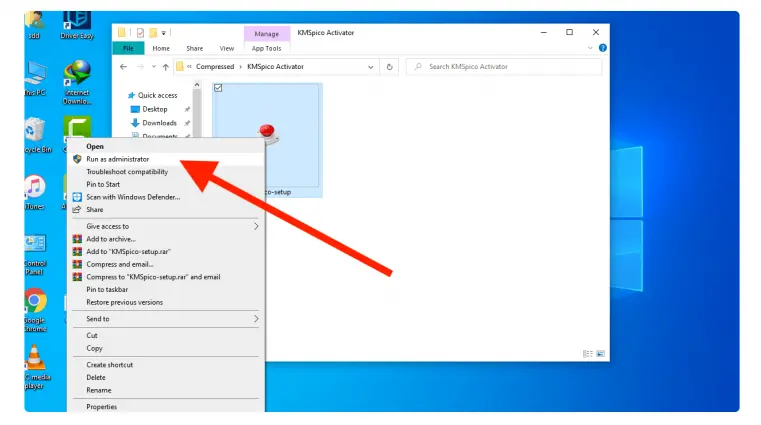Open the View ribbon tab
This screenshot has height=425, width=761.
pyautogui.click(x=226, y=48)
